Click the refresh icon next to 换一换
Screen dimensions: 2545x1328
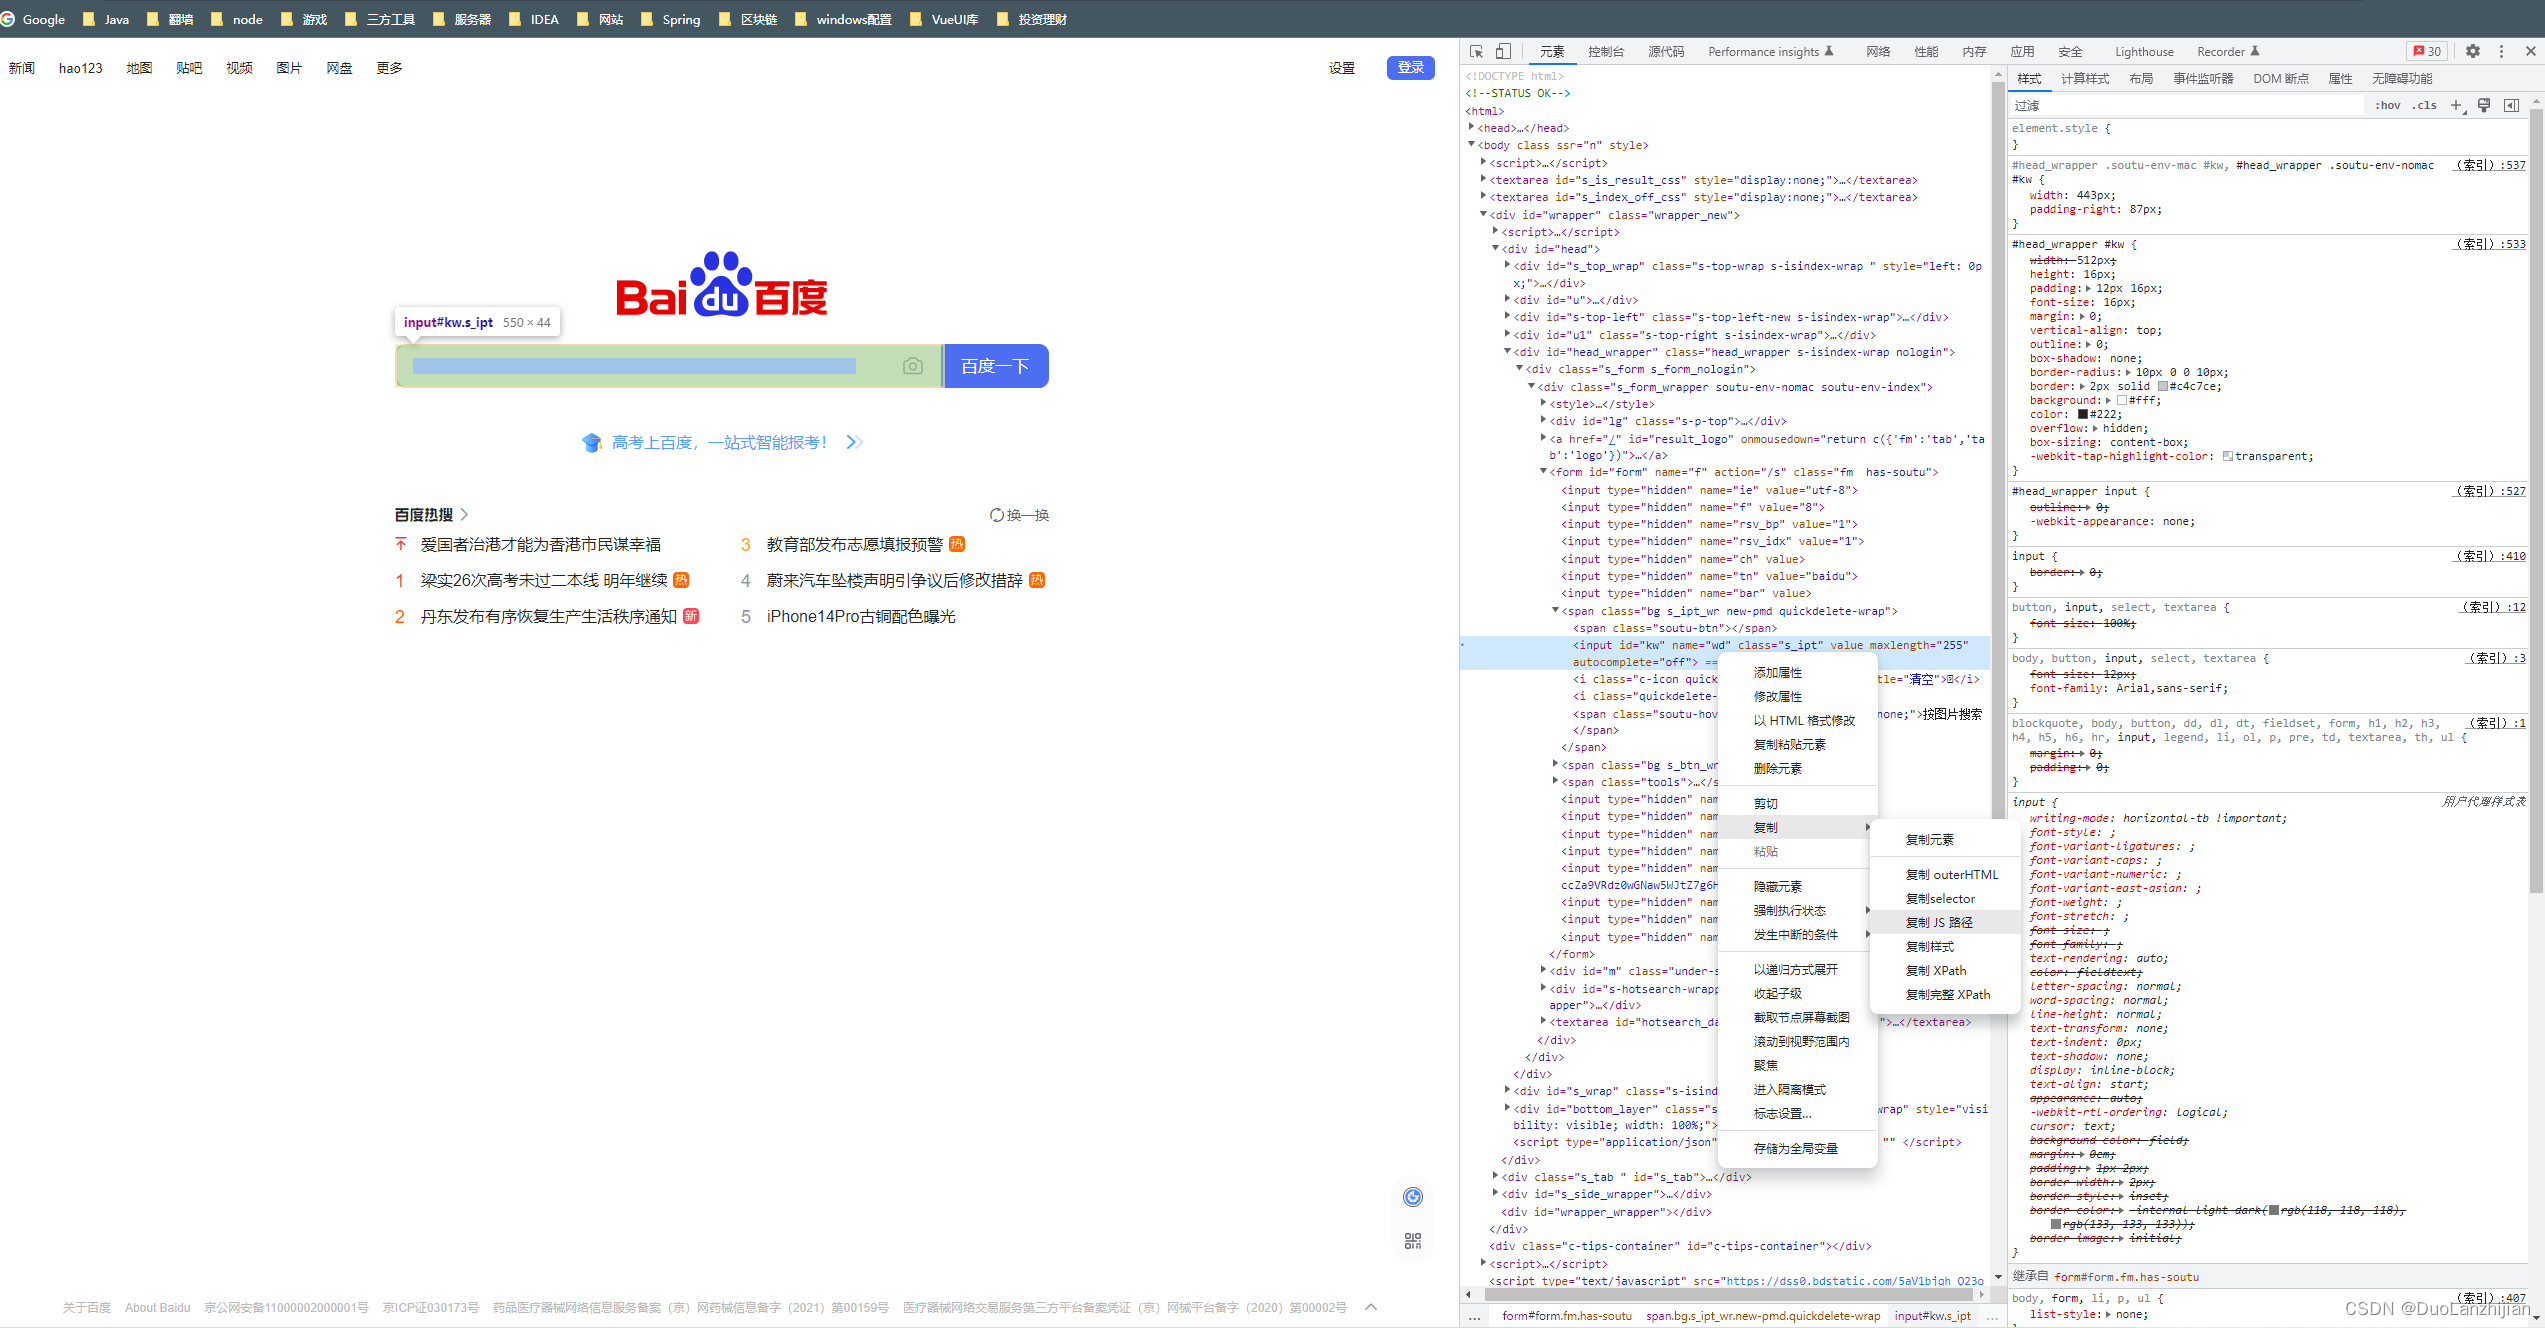(x=996, y=515)
